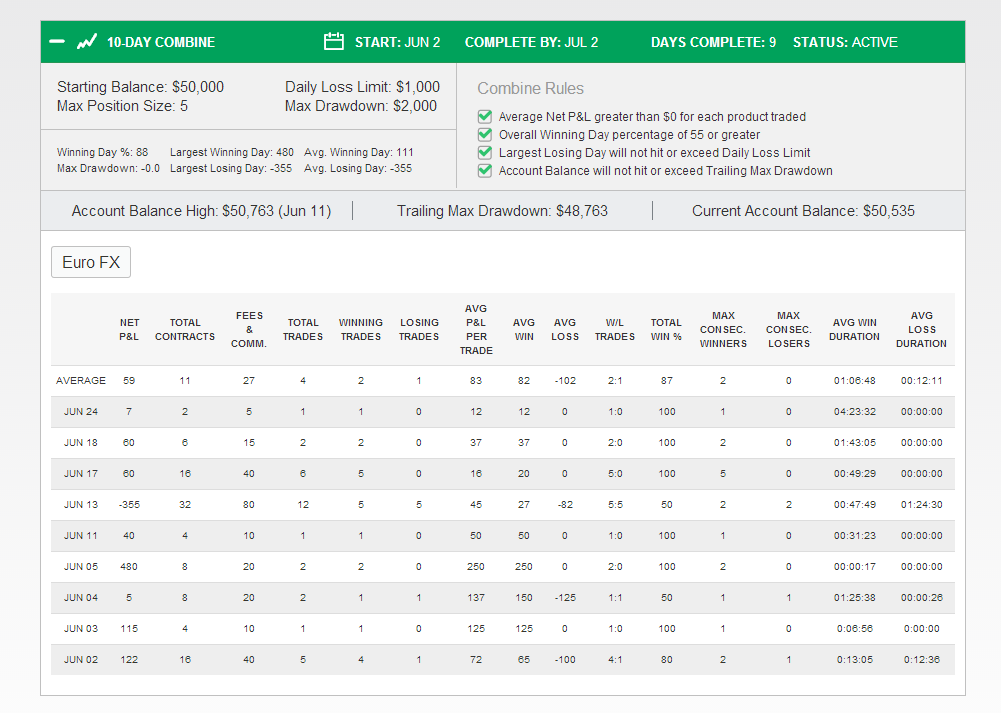This screenshot has width=1001, height=713.
Task: Click Current Account Balance: $50,535 text
Action: [803, 211]
